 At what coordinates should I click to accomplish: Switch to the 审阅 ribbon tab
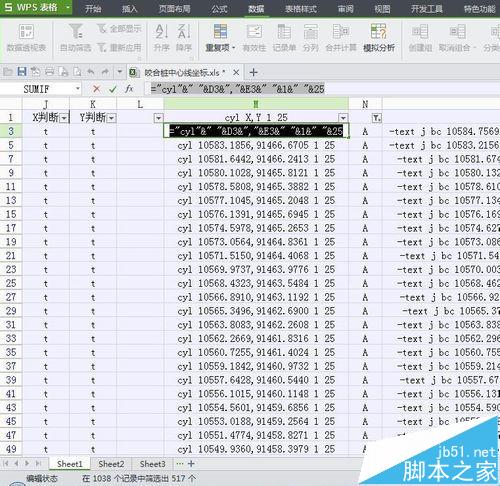coord(345,9)
